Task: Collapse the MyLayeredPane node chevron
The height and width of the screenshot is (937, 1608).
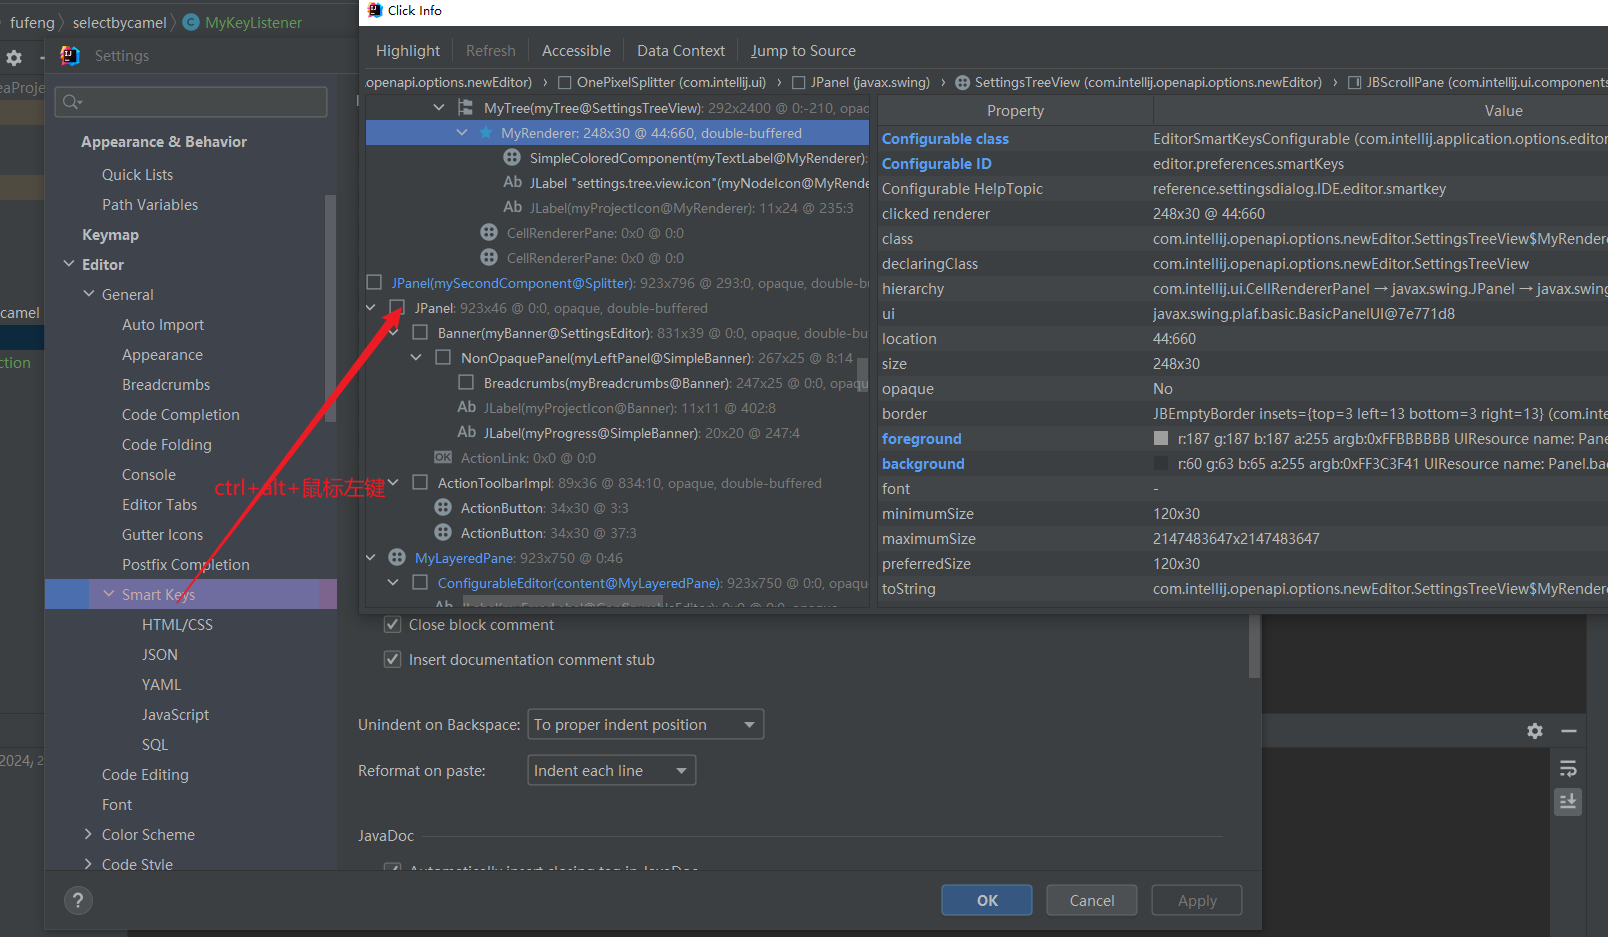Action: tap(370, 558)
